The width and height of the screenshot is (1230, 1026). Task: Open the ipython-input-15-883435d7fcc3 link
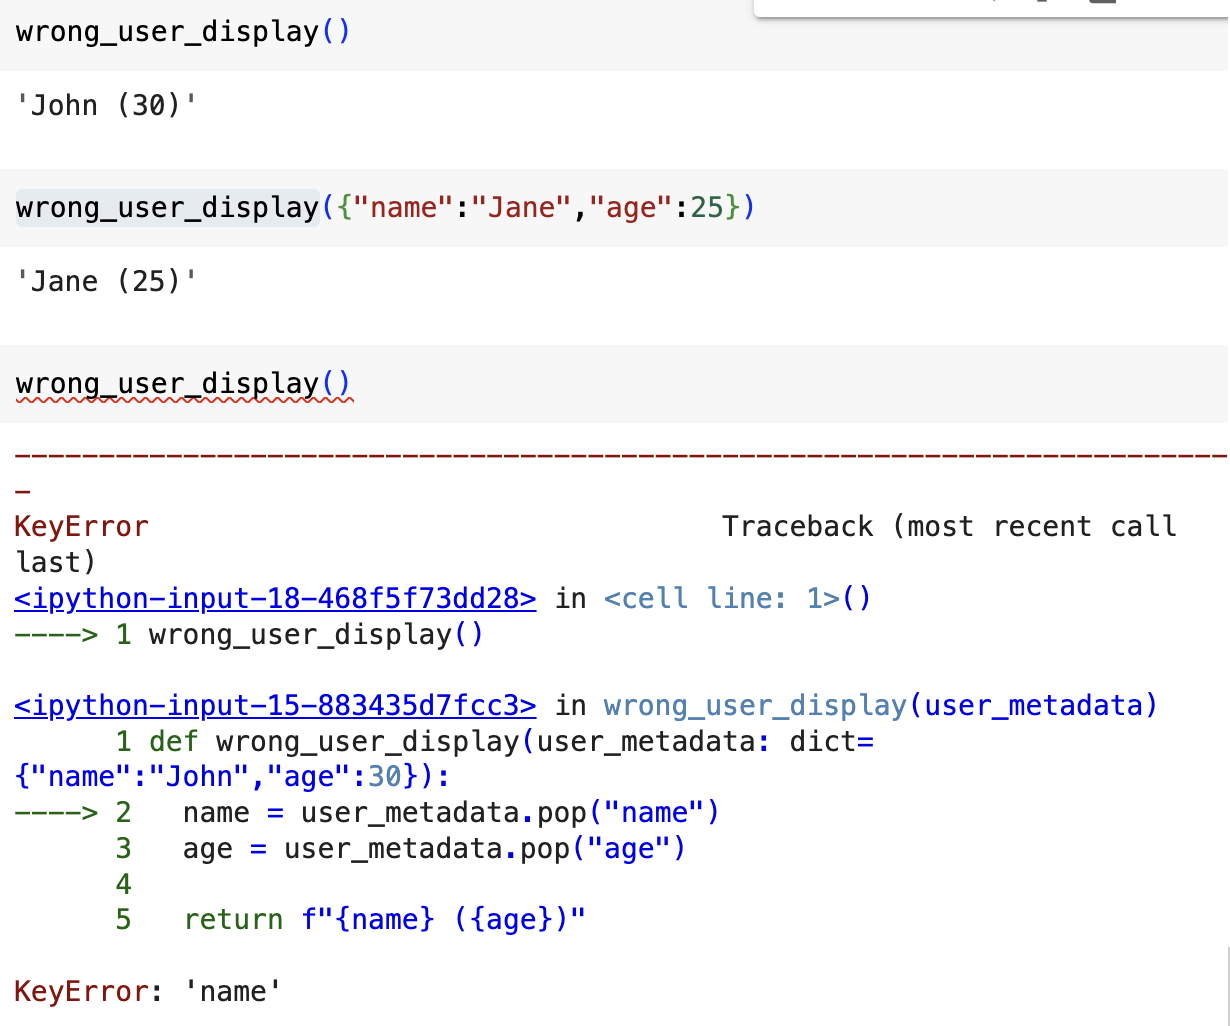[x=275, y=705]
